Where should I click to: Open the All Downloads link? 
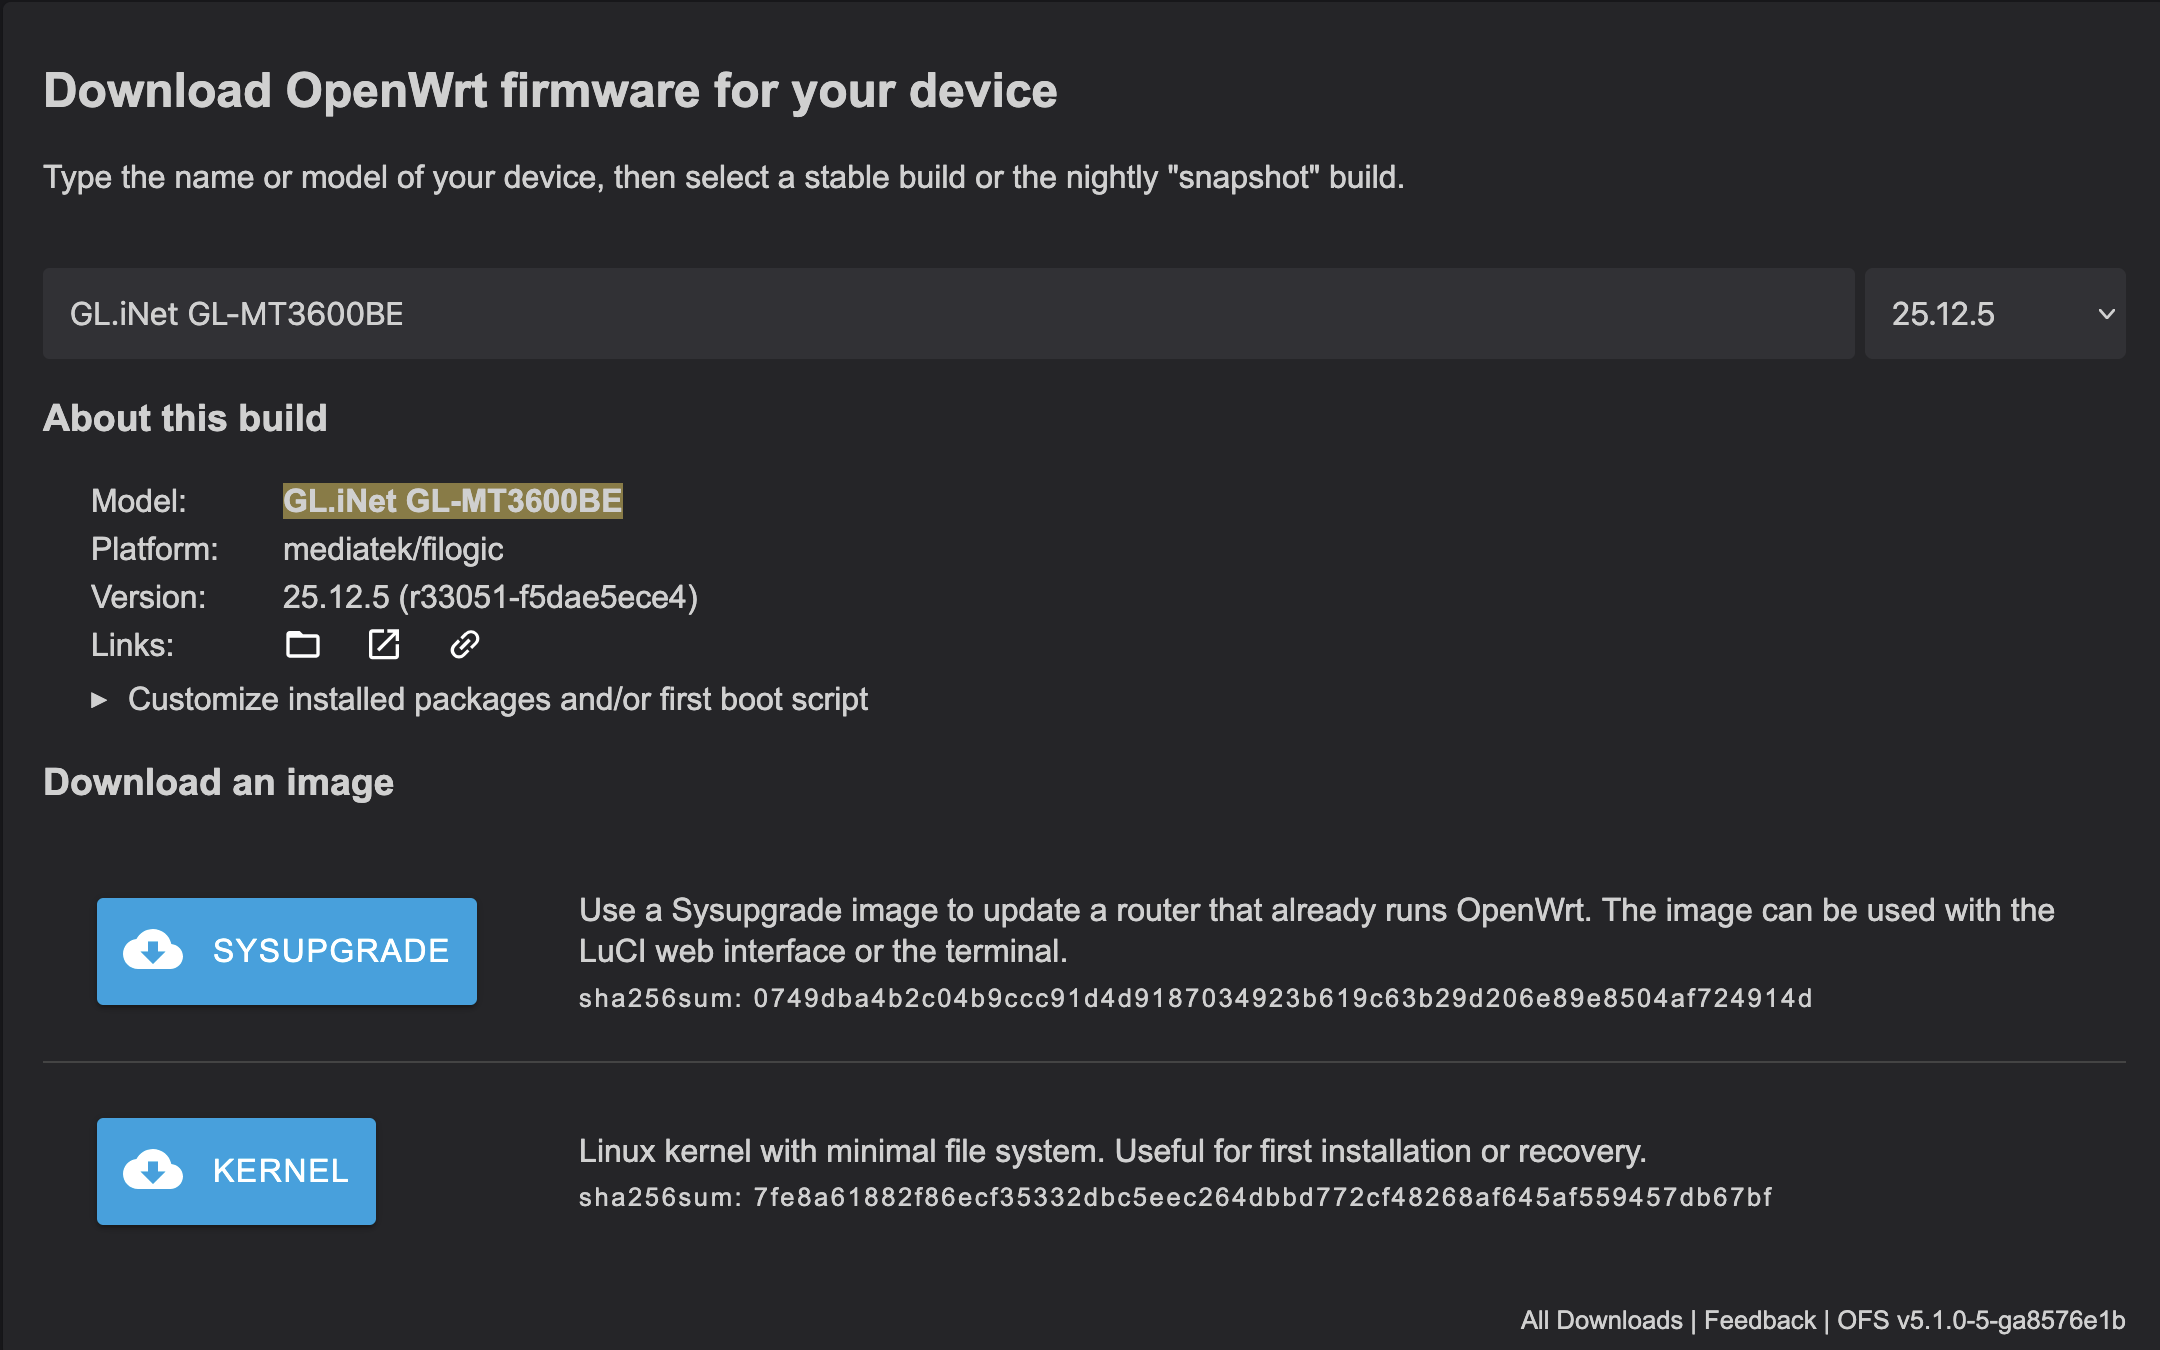click(1601, 1320)
